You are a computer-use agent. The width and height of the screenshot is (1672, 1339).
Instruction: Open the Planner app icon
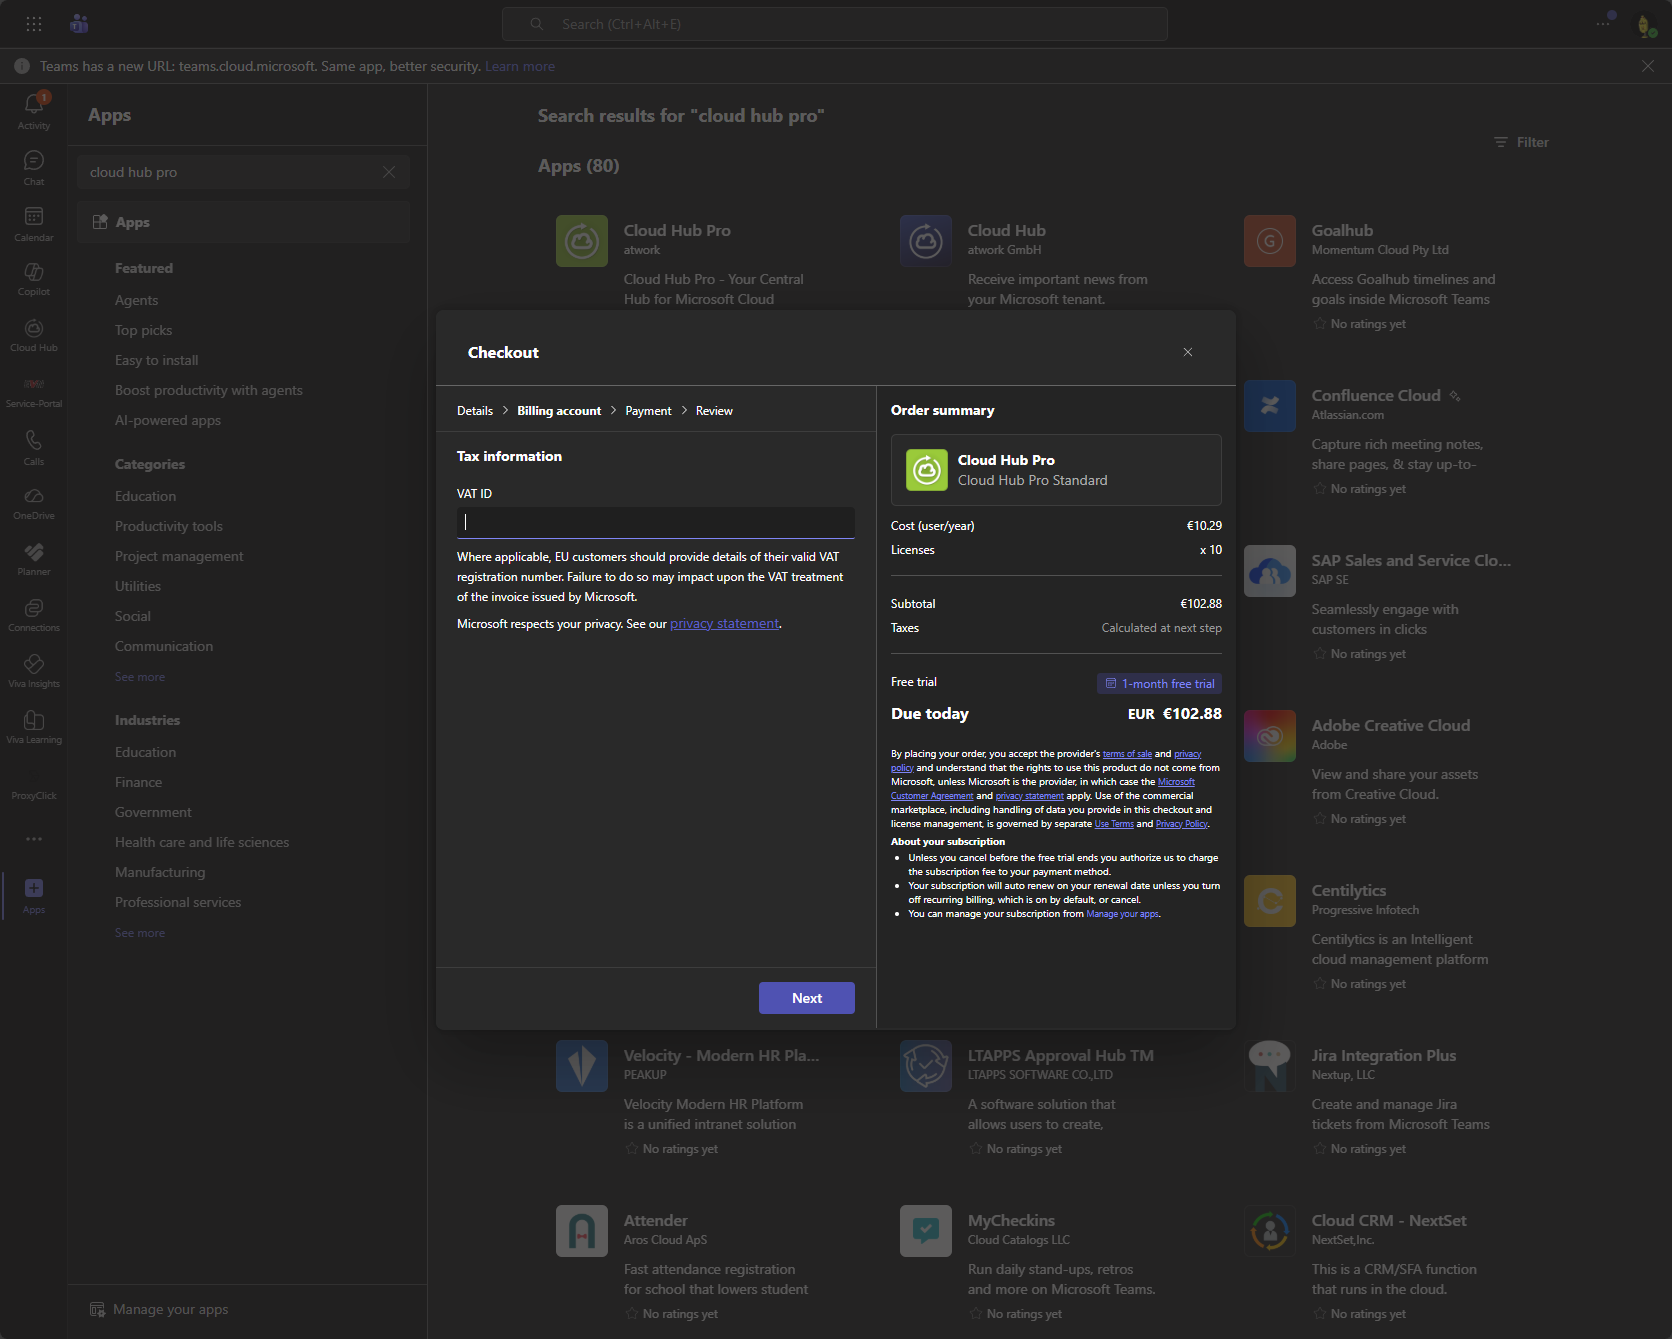pos(34,559)
